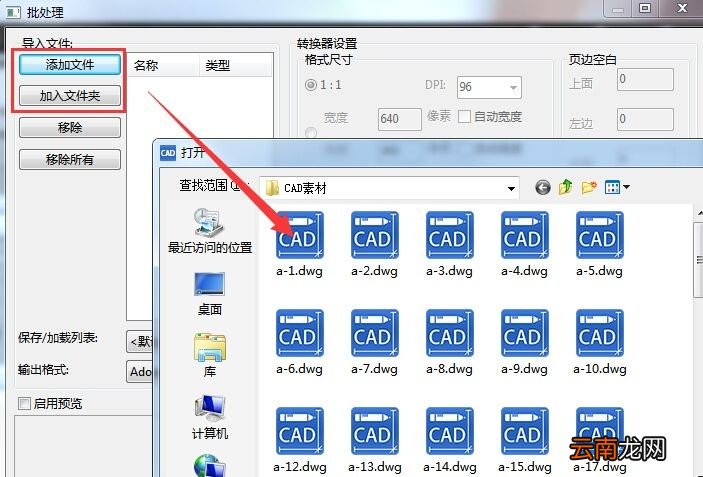Select the a-9.dwg file icon
Image resolution: width=703 pixels, height=477 pixels.
(525, 333)
